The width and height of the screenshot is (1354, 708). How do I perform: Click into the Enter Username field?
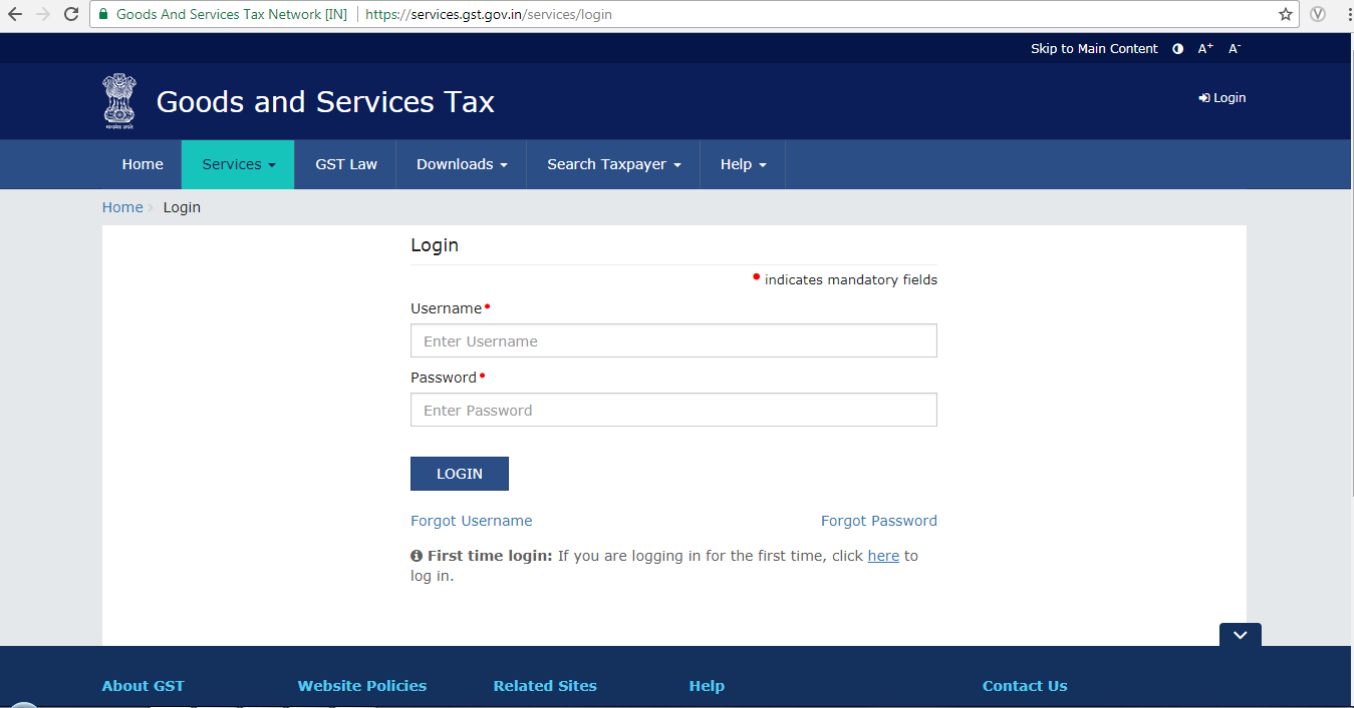pyautogui.click(x=674, y=341)
